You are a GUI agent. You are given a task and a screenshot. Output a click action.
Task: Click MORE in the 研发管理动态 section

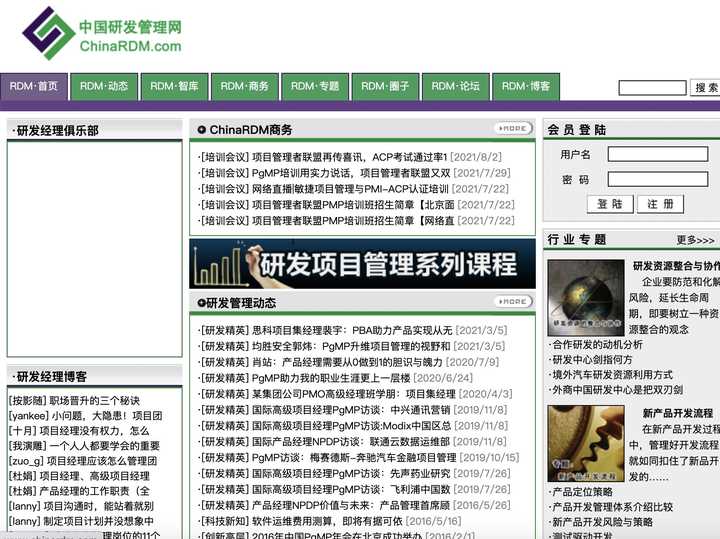513,302
